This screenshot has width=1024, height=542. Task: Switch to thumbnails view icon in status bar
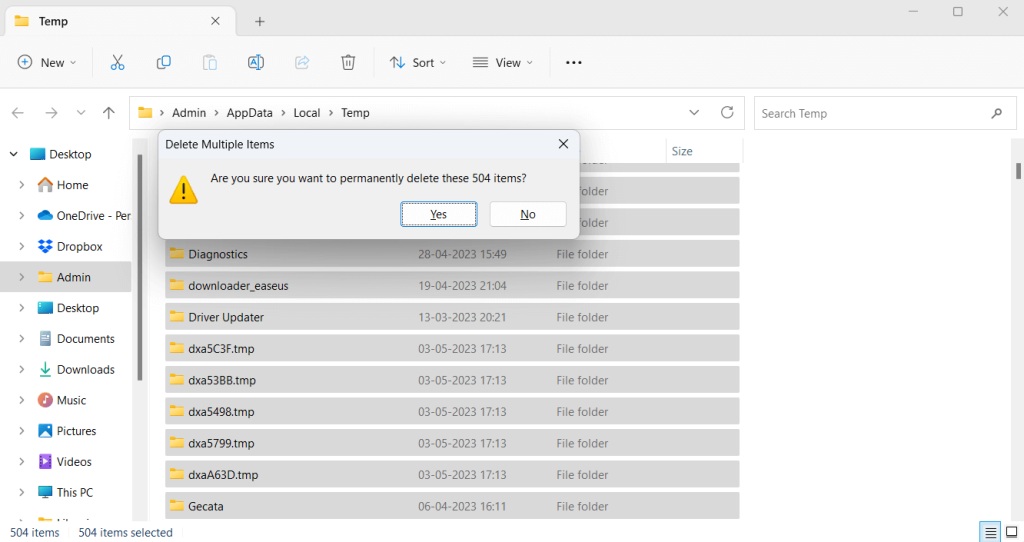point(1012,532)
